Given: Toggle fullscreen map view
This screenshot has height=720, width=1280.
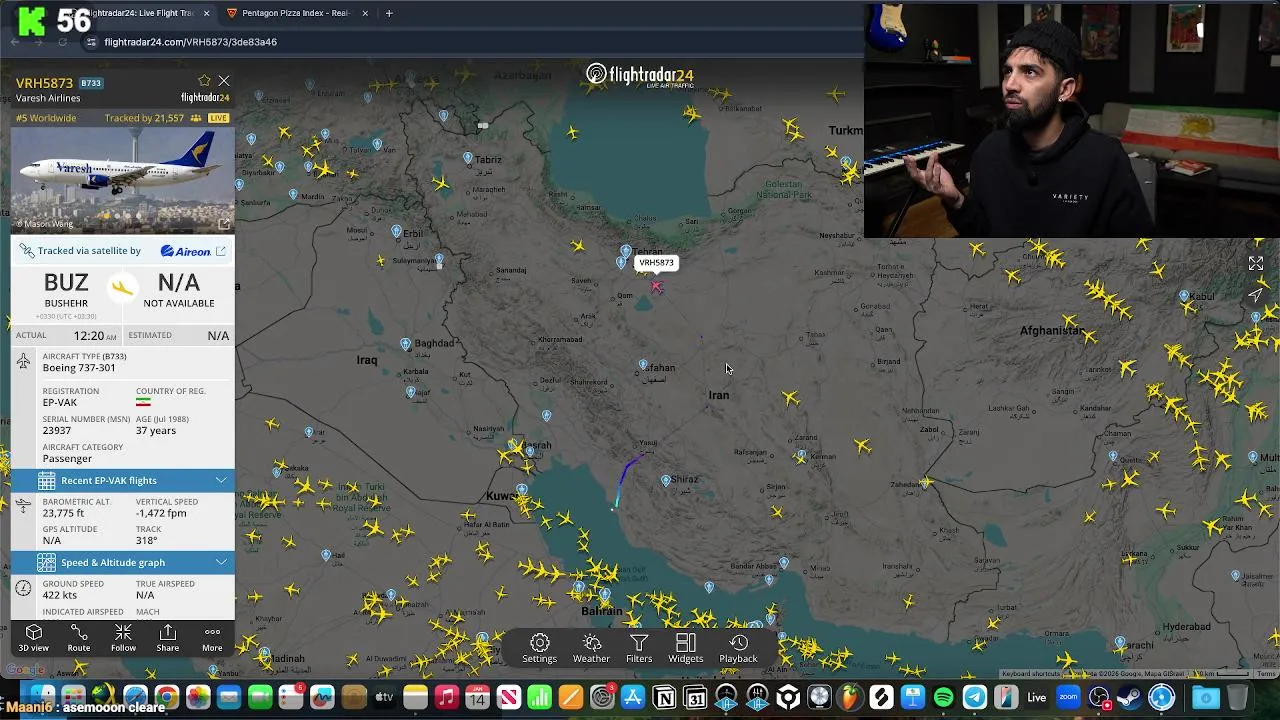Looking at the screenshot, I should pyautogui.click(x=1256, y=264).
